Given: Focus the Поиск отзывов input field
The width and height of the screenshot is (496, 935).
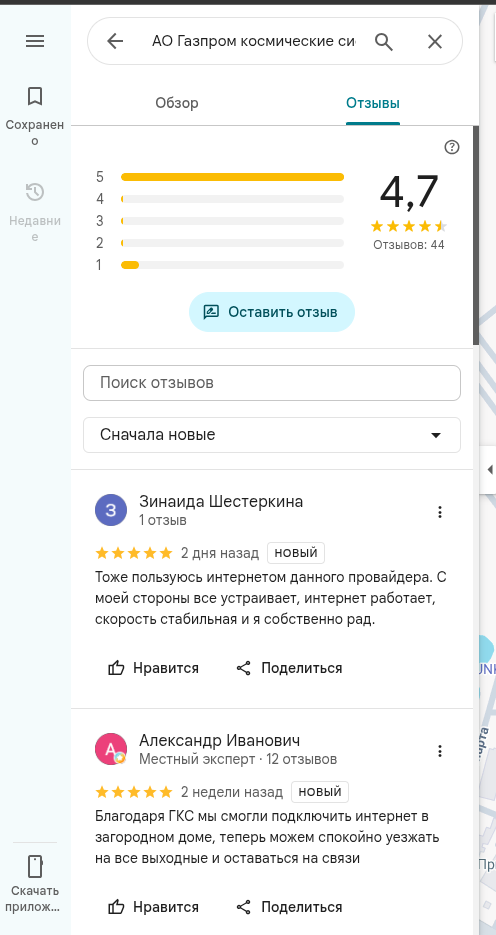Looking at the screenshot, I should pos(272,383).
